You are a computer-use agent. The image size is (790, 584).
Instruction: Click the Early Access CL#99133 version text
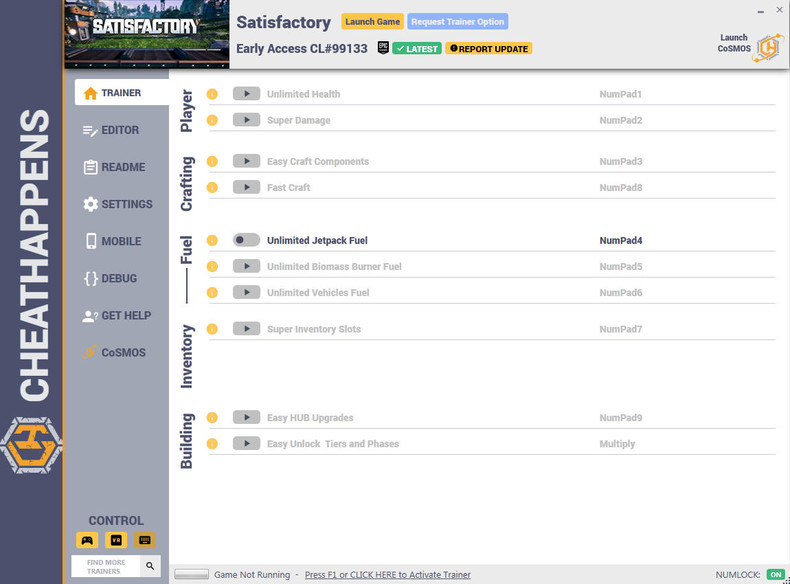click(x=302, y=49)
